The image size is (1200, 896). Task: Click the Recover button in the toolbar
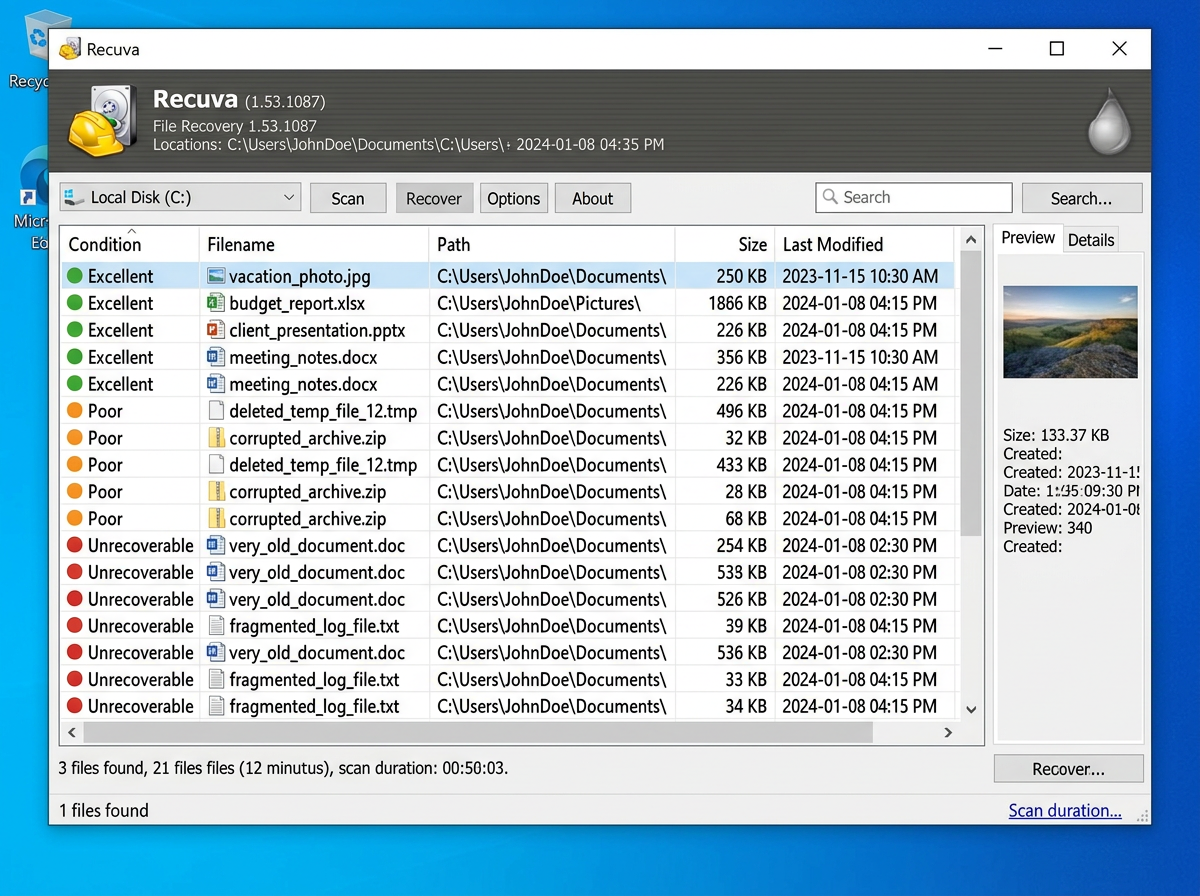click(x=434, y=198)
